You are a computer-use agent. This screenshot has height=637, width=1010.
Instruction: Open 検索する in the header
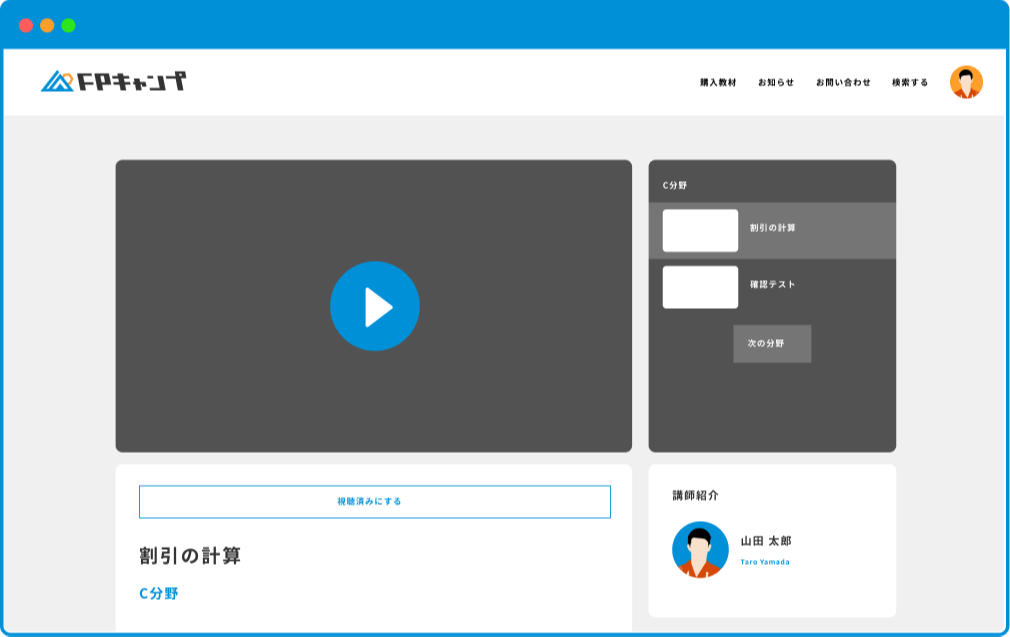910,82
